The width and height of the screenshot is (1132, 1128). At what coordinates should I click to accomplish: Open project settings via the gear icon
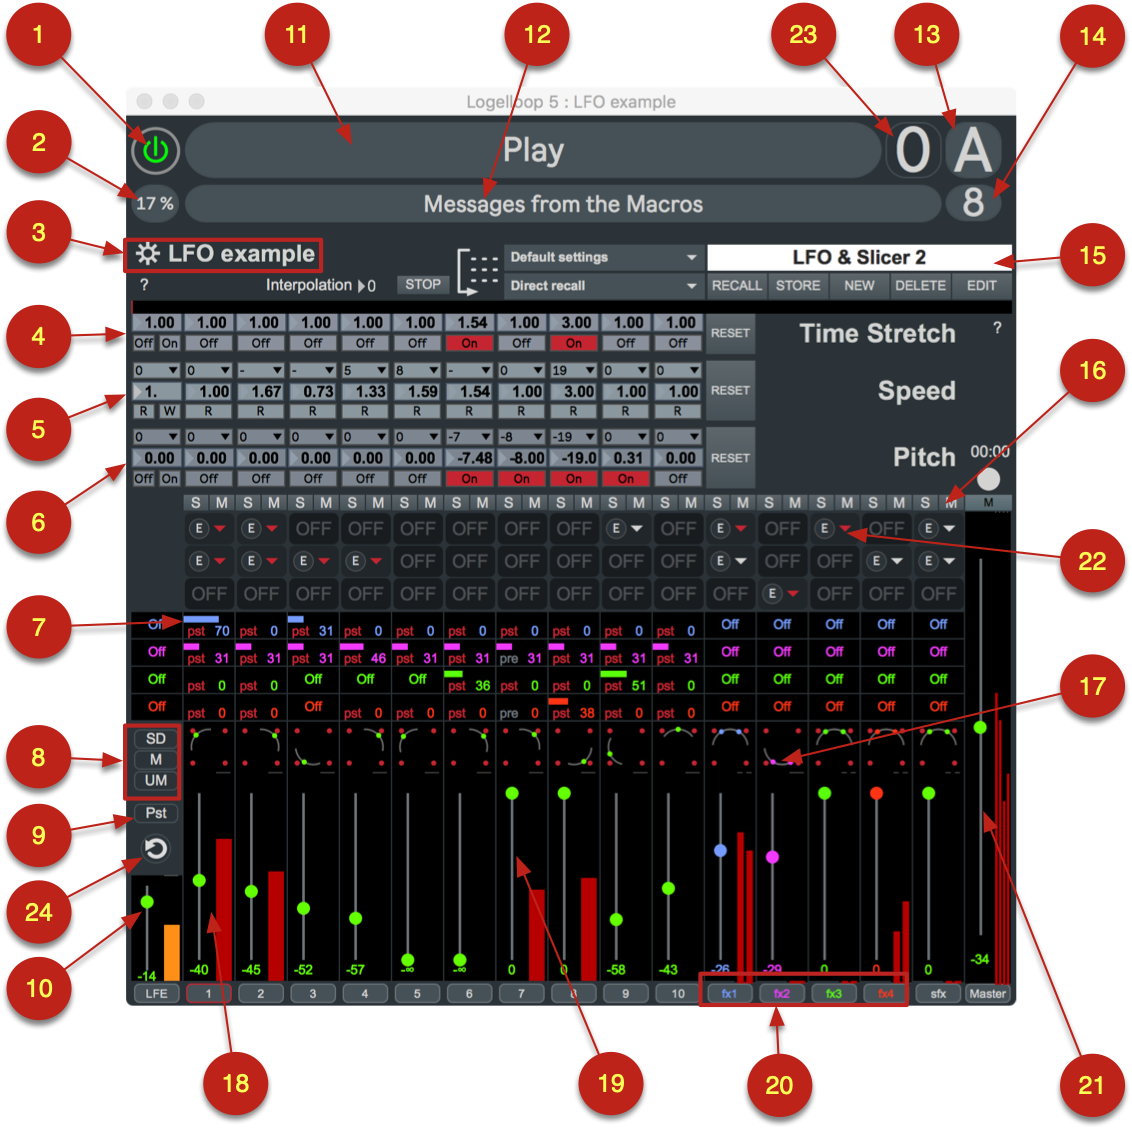pyautogui.click(x=148, y=254)
